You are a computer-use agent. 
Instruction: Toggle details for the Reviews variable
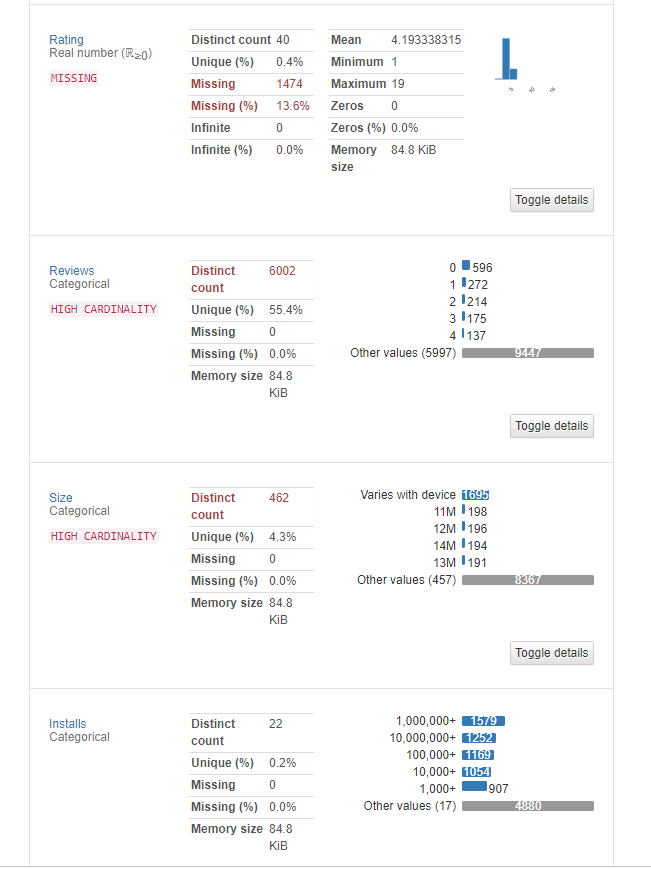click(x=551, y=426)
